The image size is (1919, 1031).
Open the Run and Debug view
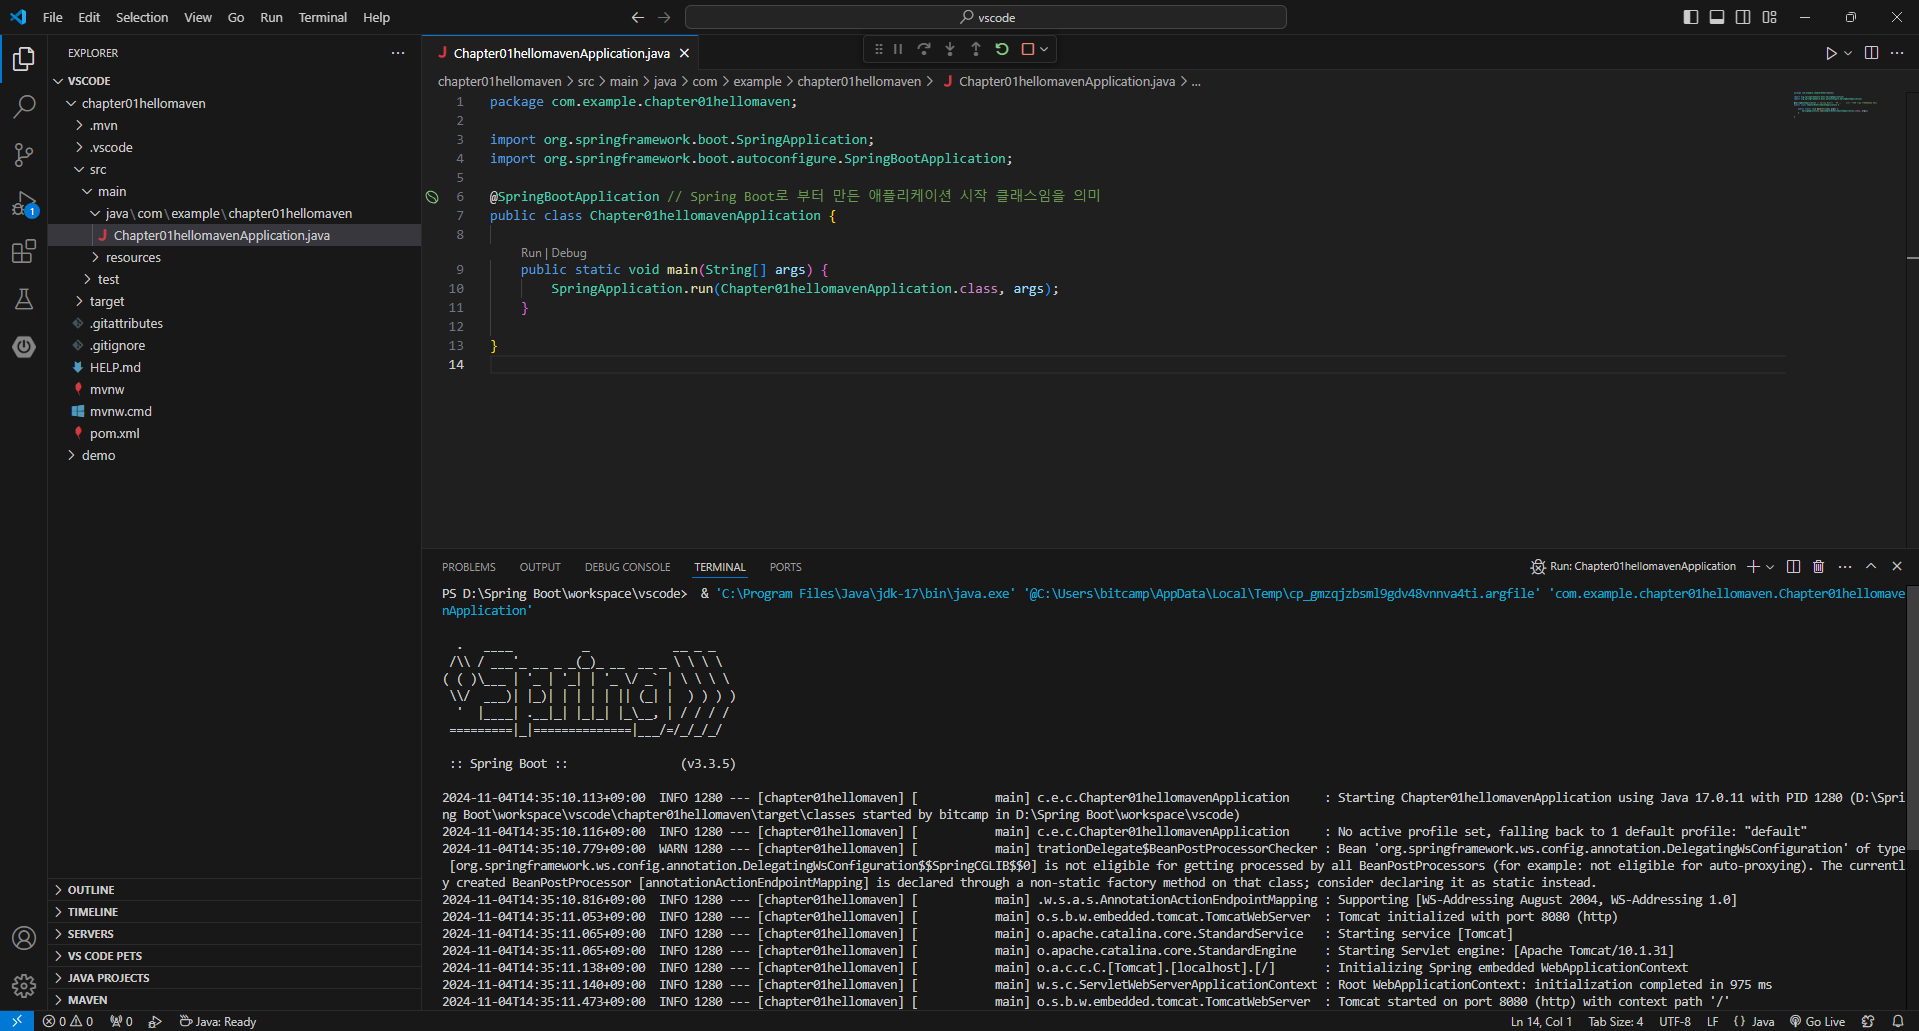(24, 204)
